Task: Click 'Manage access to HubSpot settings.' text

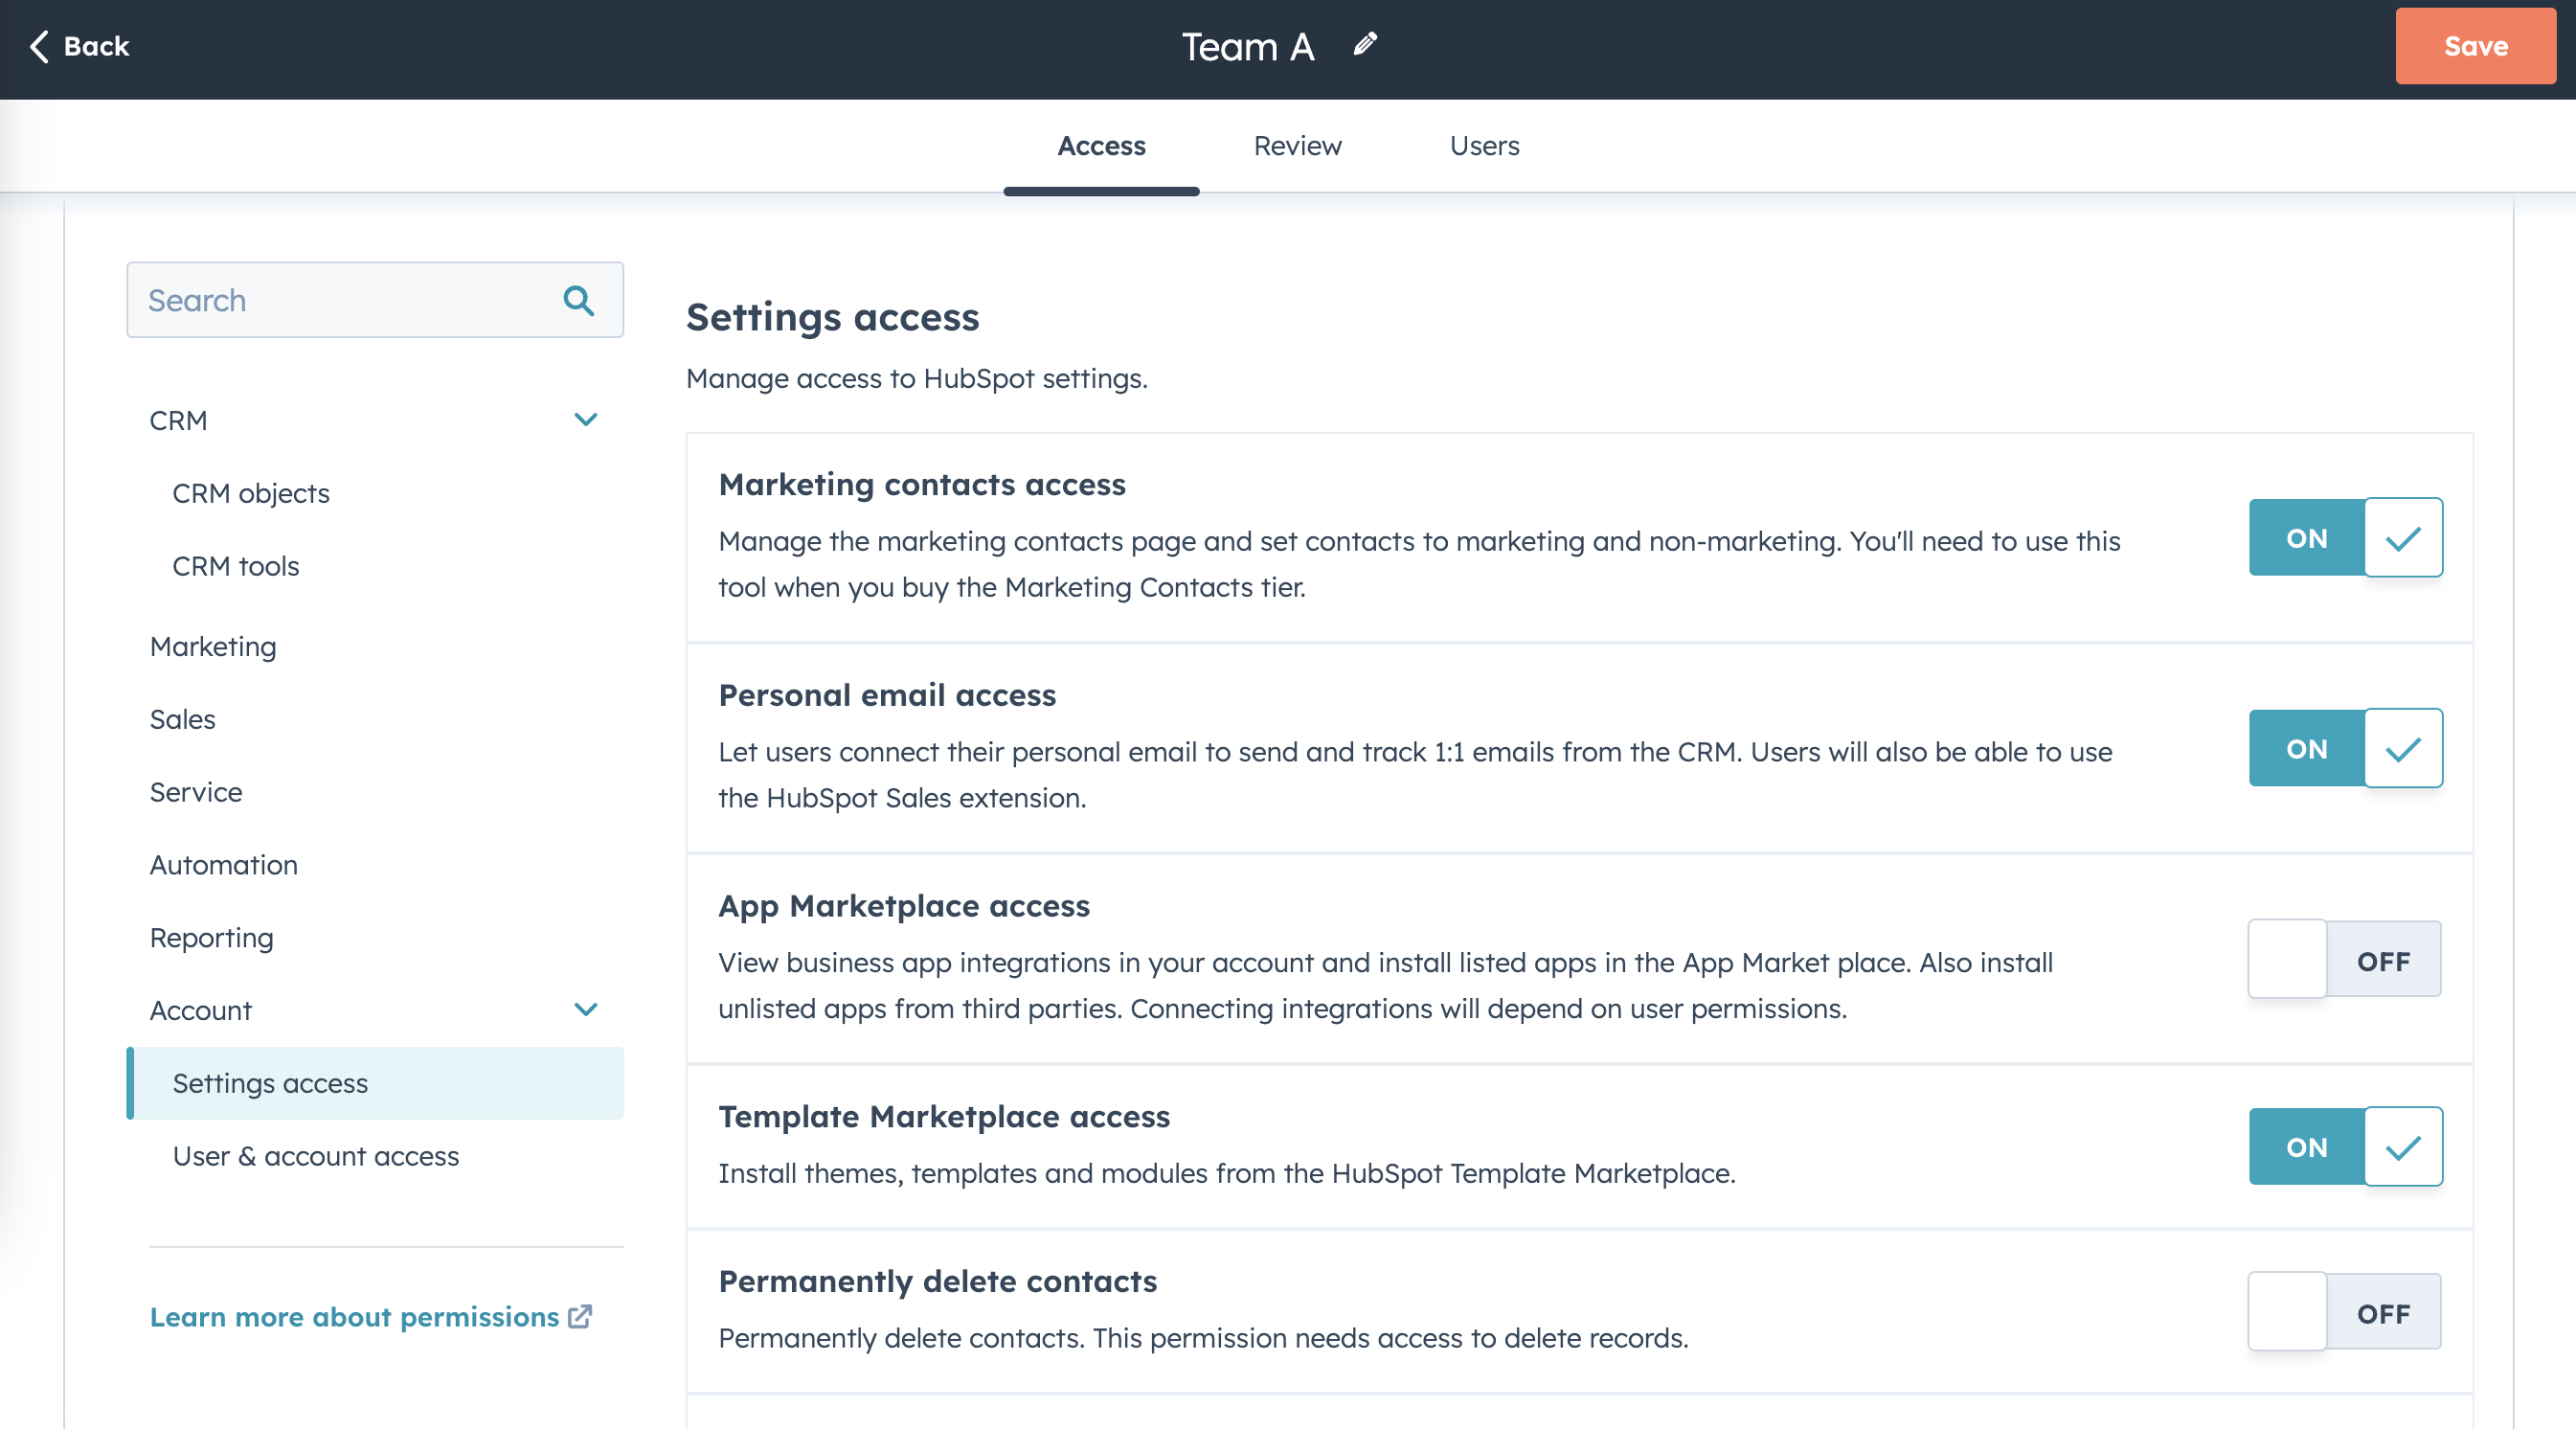Action: [917, 378]
